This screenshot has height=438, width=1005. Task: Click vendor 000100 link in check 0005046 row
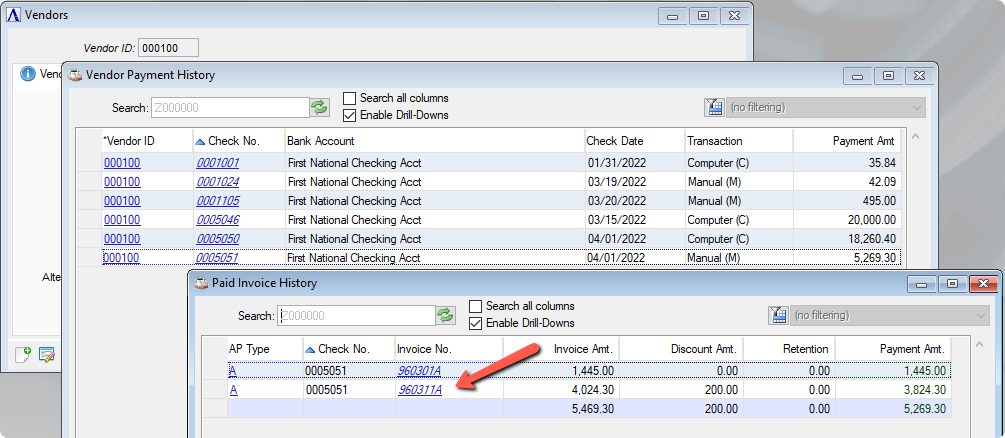pos(122,220)
